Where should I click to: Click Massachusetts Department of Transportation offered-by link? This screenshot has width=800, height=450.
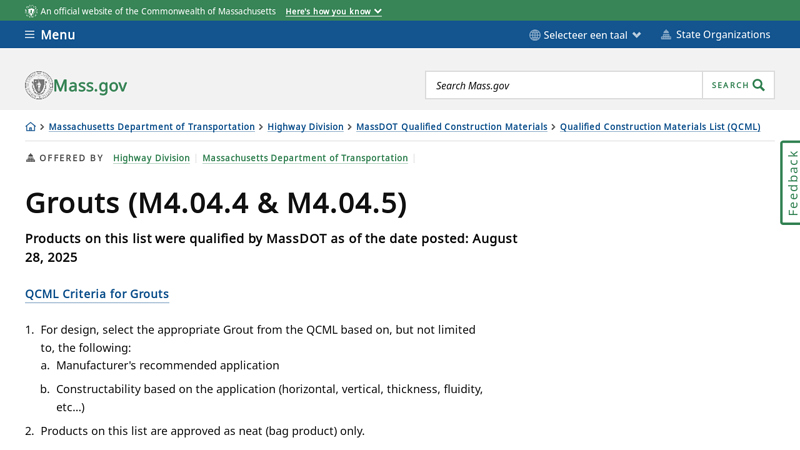pyautogui.click(x=305, y=158)
